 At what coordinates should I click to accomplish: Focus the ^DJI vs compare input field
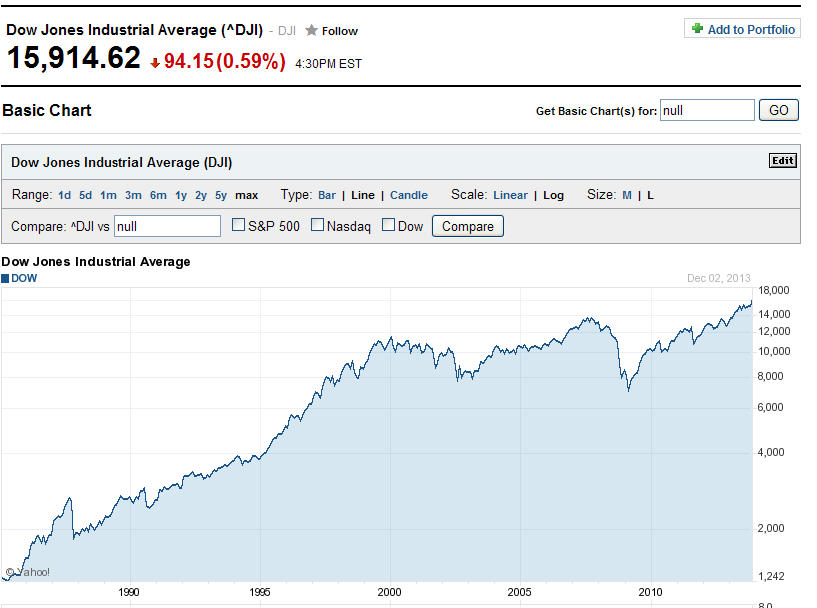point(167,226)
